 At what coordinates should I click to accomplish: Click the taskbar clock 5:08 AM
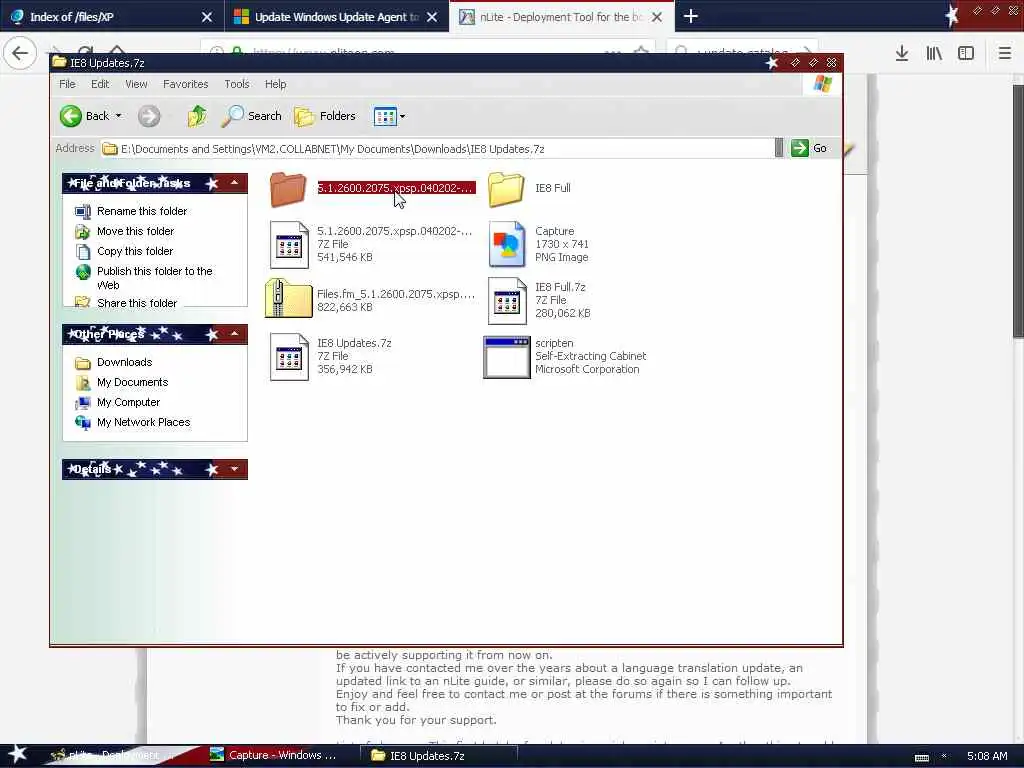(987, 756)
